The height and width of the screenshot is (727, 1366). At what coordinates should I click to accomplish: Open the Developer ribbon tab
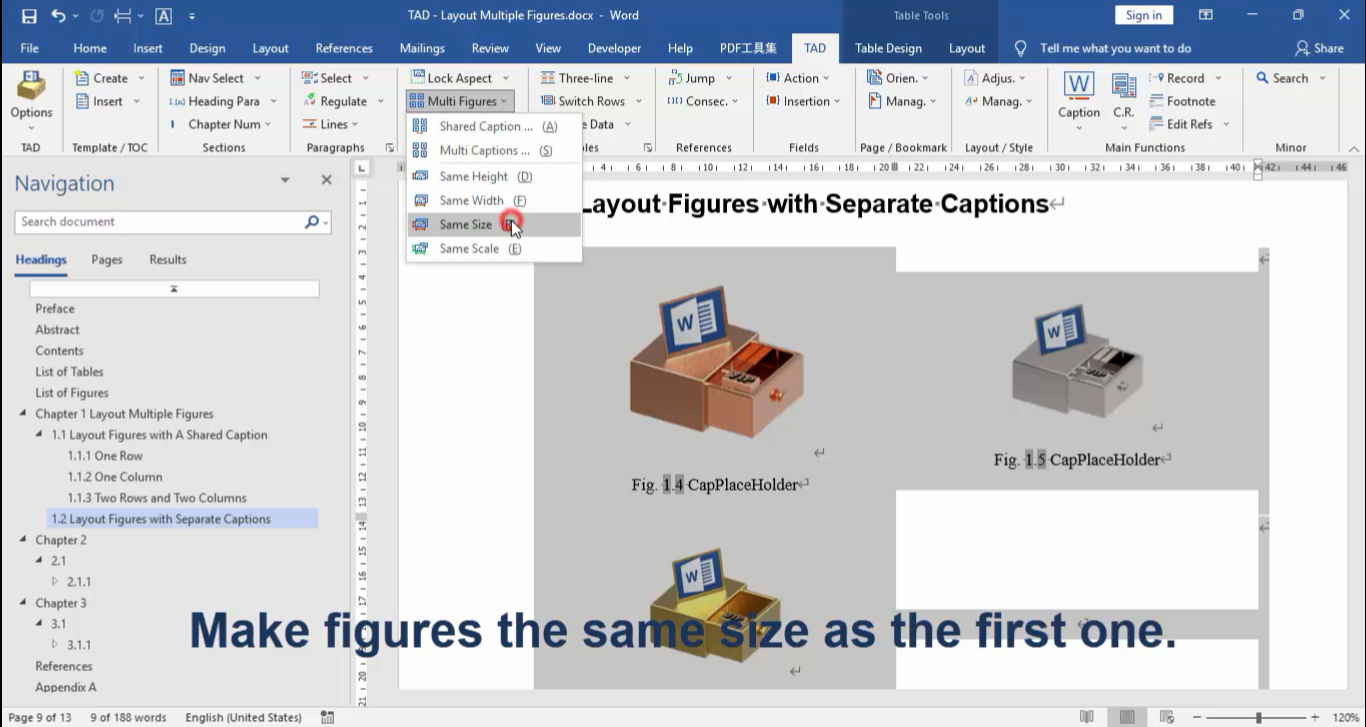pyautogui.click(x=614, y=48)
